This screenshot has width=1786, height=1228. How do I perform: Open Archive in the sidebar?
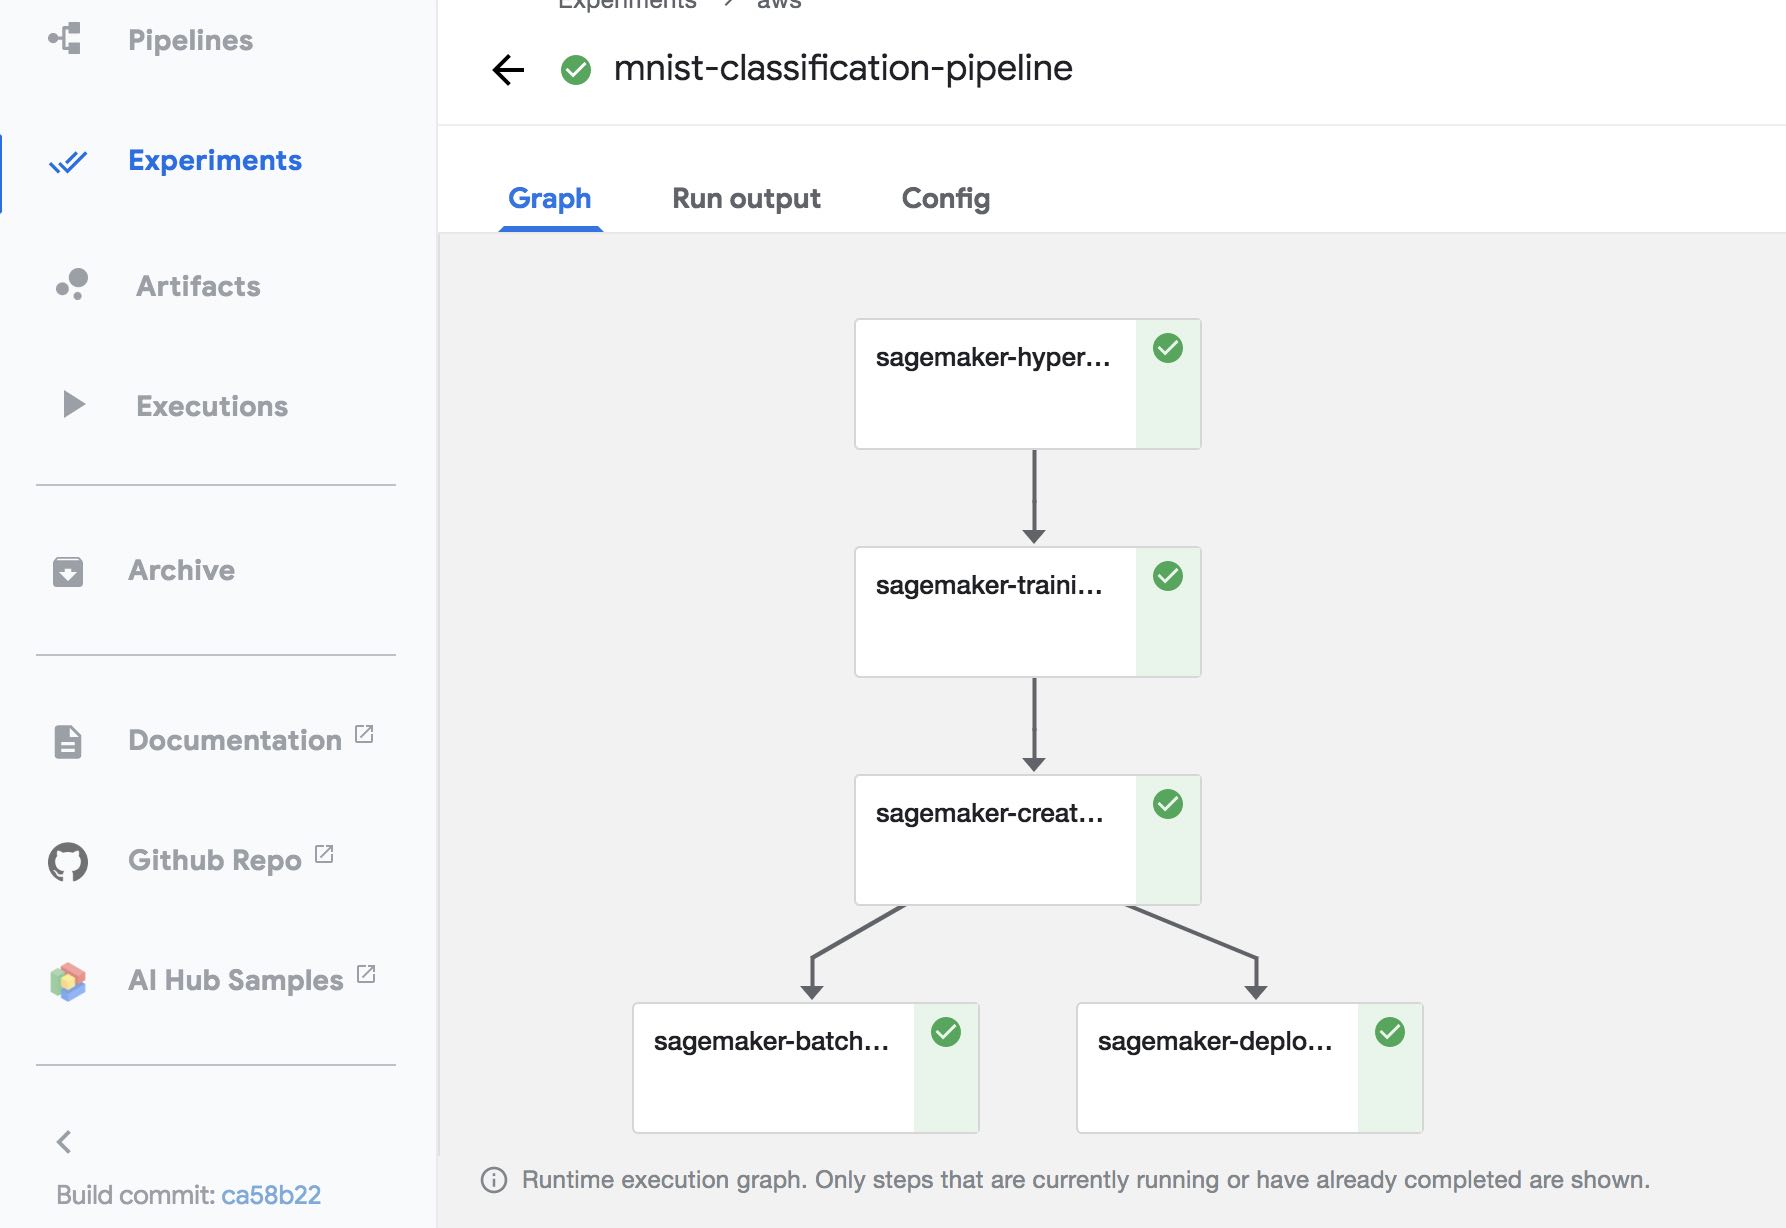pos(181,570)
